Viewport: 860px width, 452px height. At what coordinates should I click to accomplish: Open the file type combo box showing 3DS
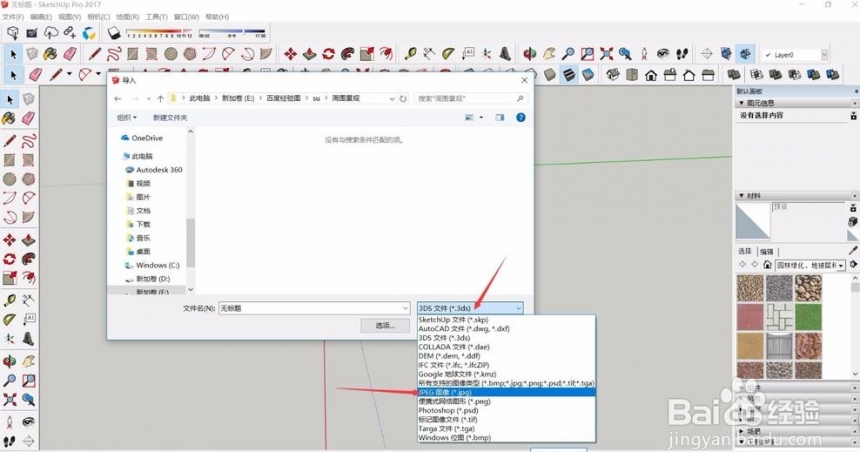(x=470, y=308)
